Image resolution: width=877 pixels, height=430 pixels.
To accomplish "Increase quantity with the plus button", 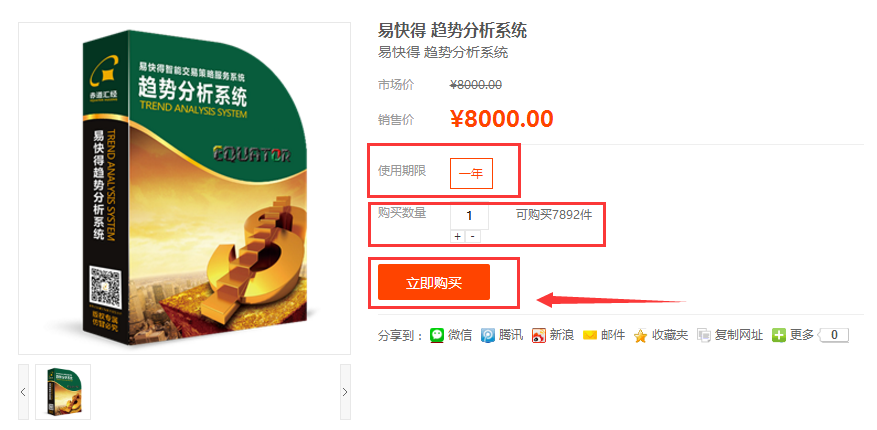I will 457,237.
